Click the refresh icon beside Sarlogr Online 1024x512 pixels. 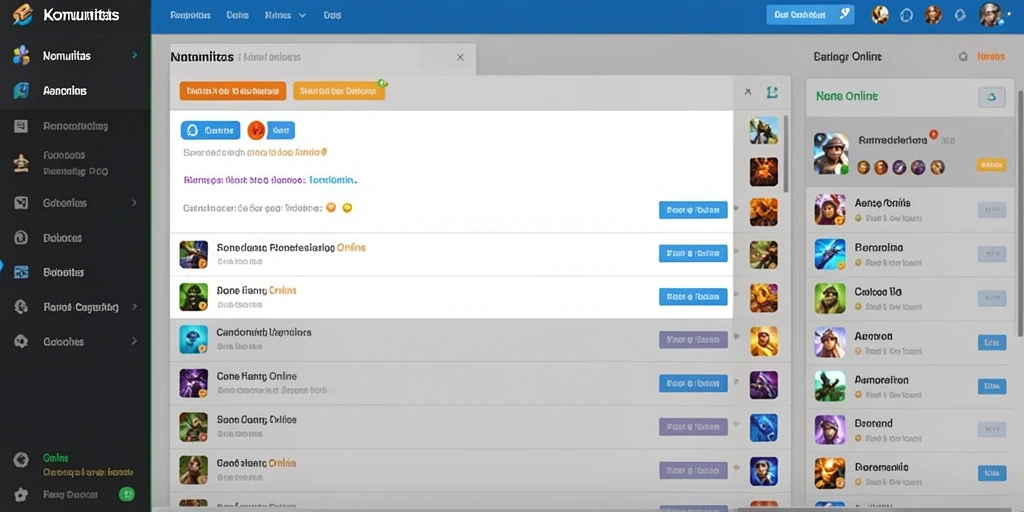[x=963, y=57]
